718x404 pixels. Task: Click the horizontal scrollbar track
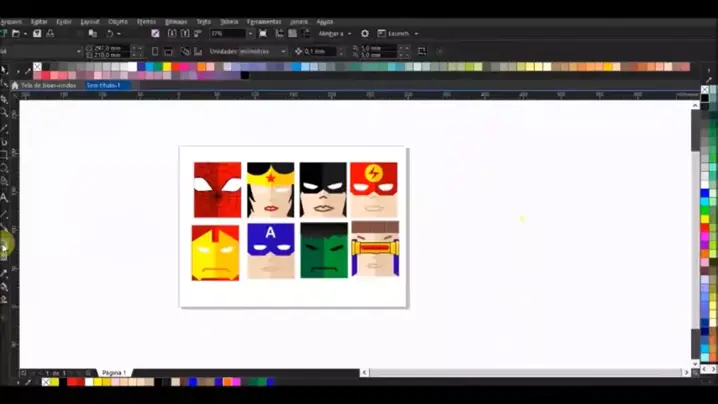(x=525, y=373)
